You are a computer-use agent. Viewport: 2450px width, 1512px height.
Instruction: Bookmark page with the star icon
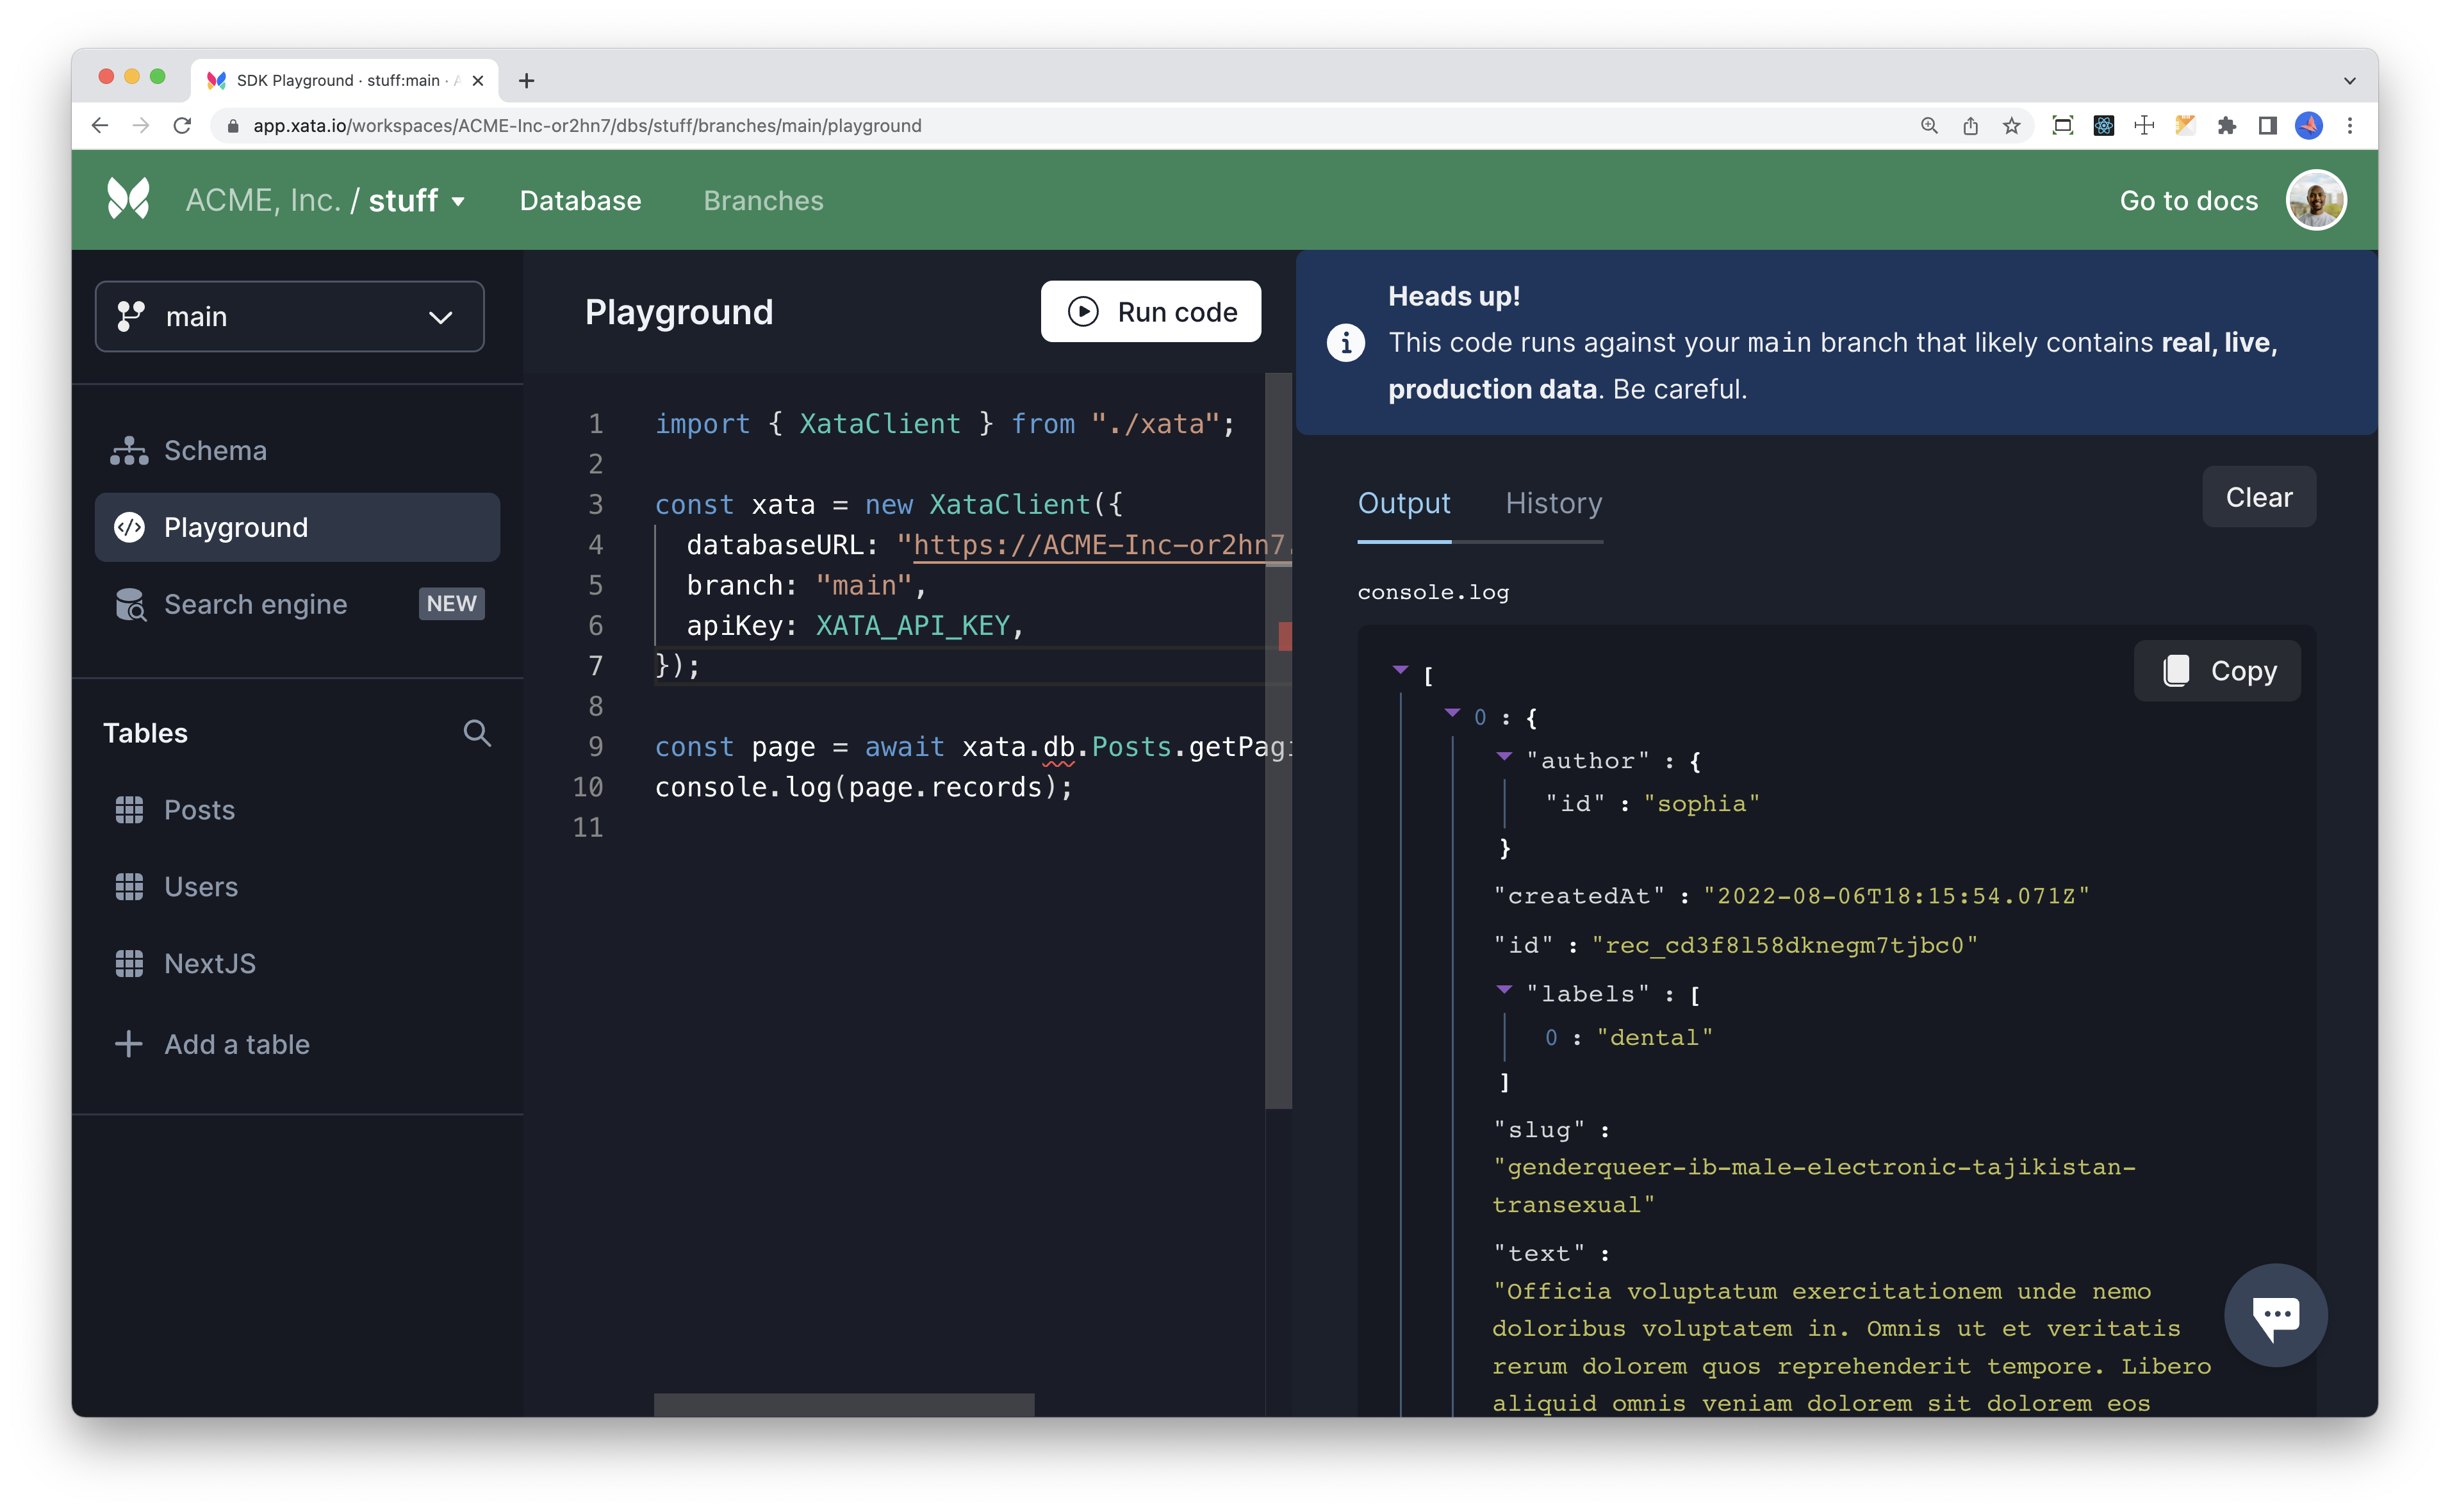point(2011,126)
